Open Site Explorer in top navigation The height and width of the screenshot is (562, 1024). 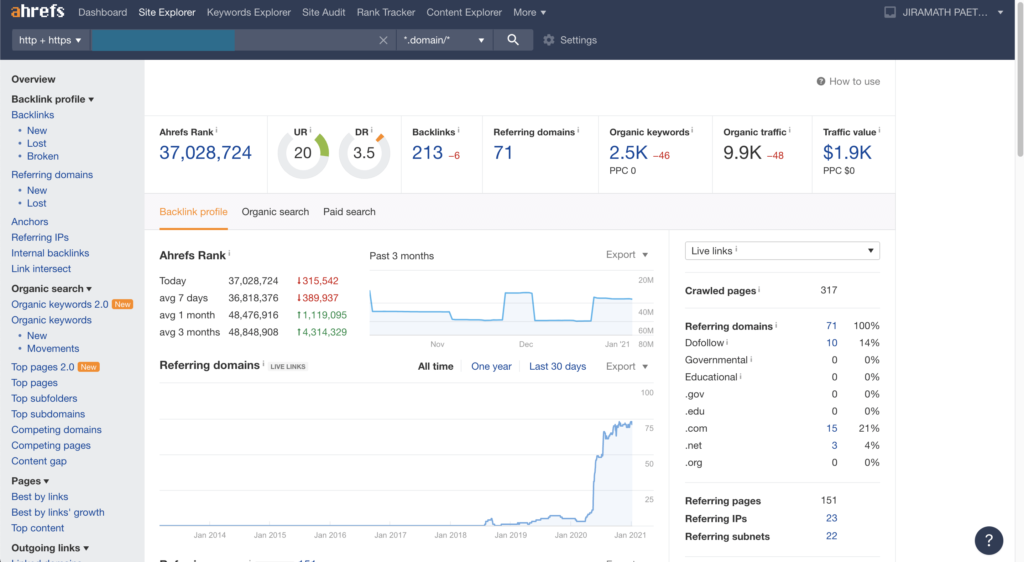pyautogui.click(x=167, y=12)
